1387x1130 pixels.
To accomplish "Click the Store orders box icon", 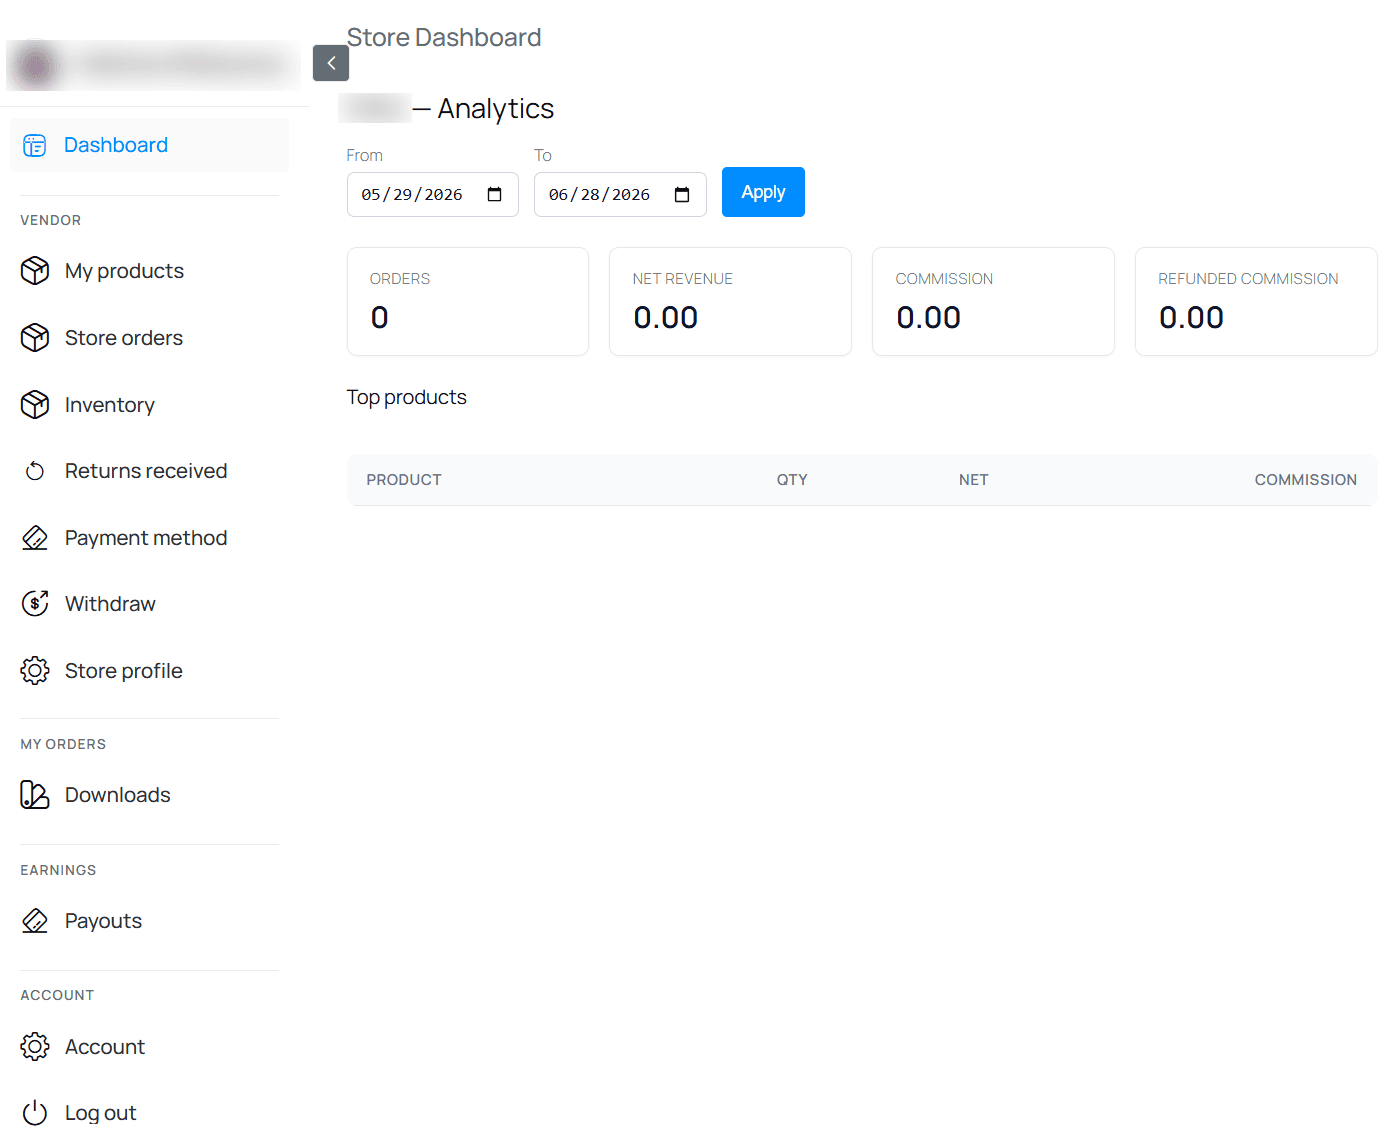I will tap(35, 338).
